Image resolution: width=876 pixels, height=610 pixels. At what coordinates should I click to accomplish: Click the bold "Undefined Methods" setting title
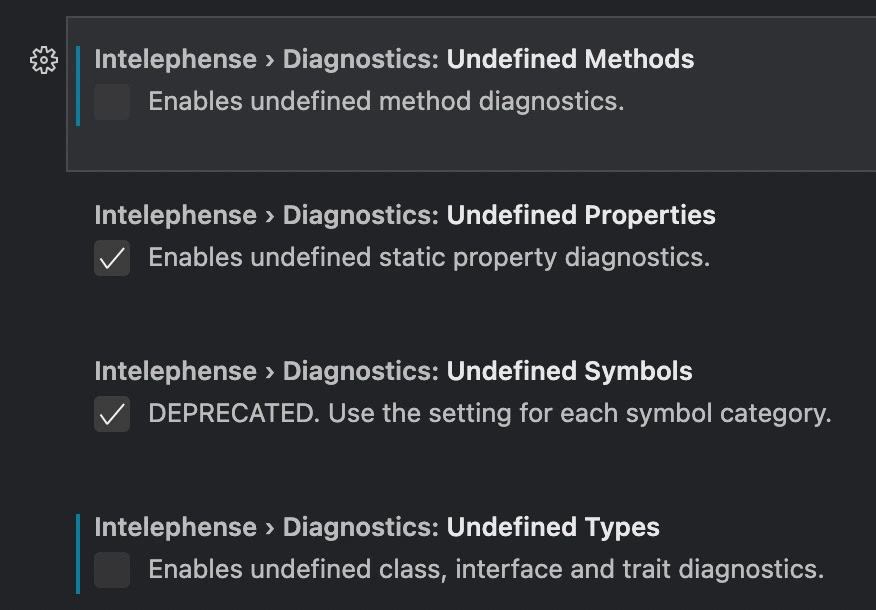(570, 60)
